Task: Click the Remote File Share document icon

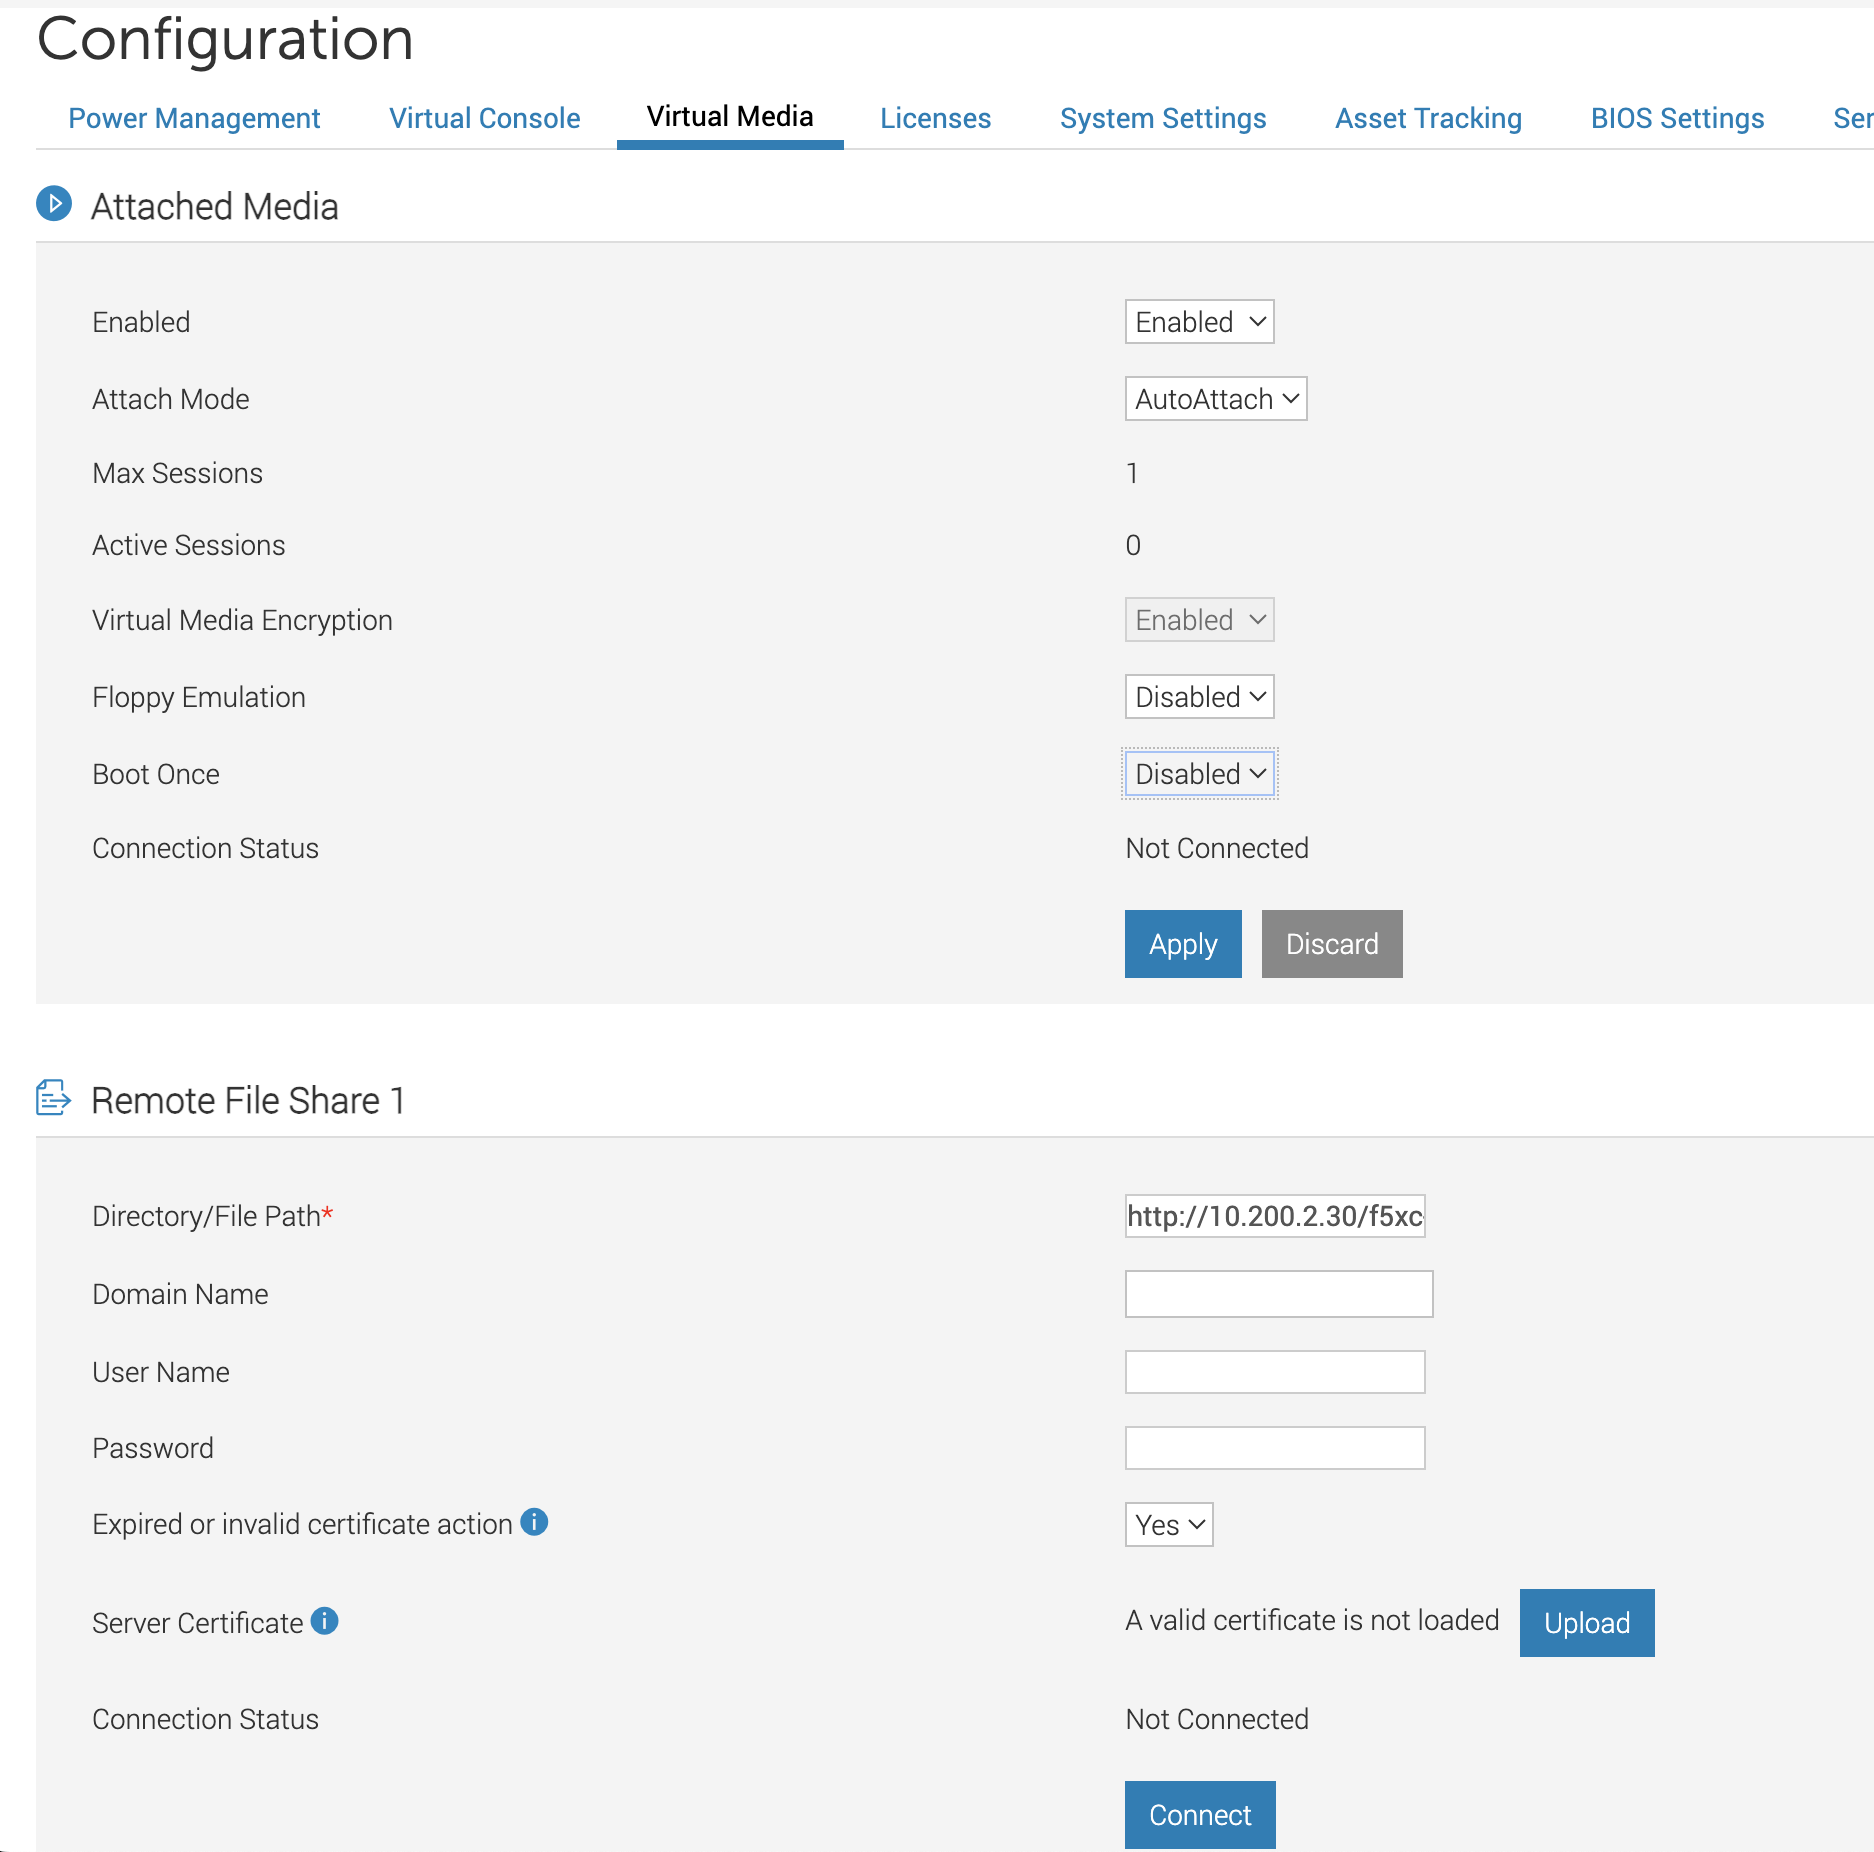Action: point(53,1097)
